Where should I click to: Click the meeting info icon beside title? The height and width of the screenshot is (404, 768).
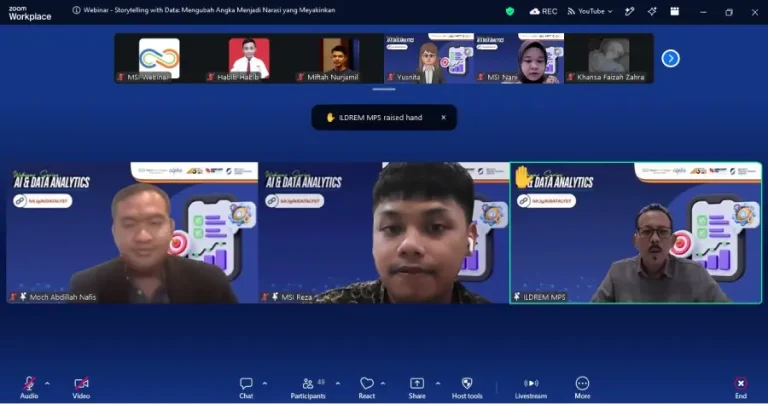point(76,10)
